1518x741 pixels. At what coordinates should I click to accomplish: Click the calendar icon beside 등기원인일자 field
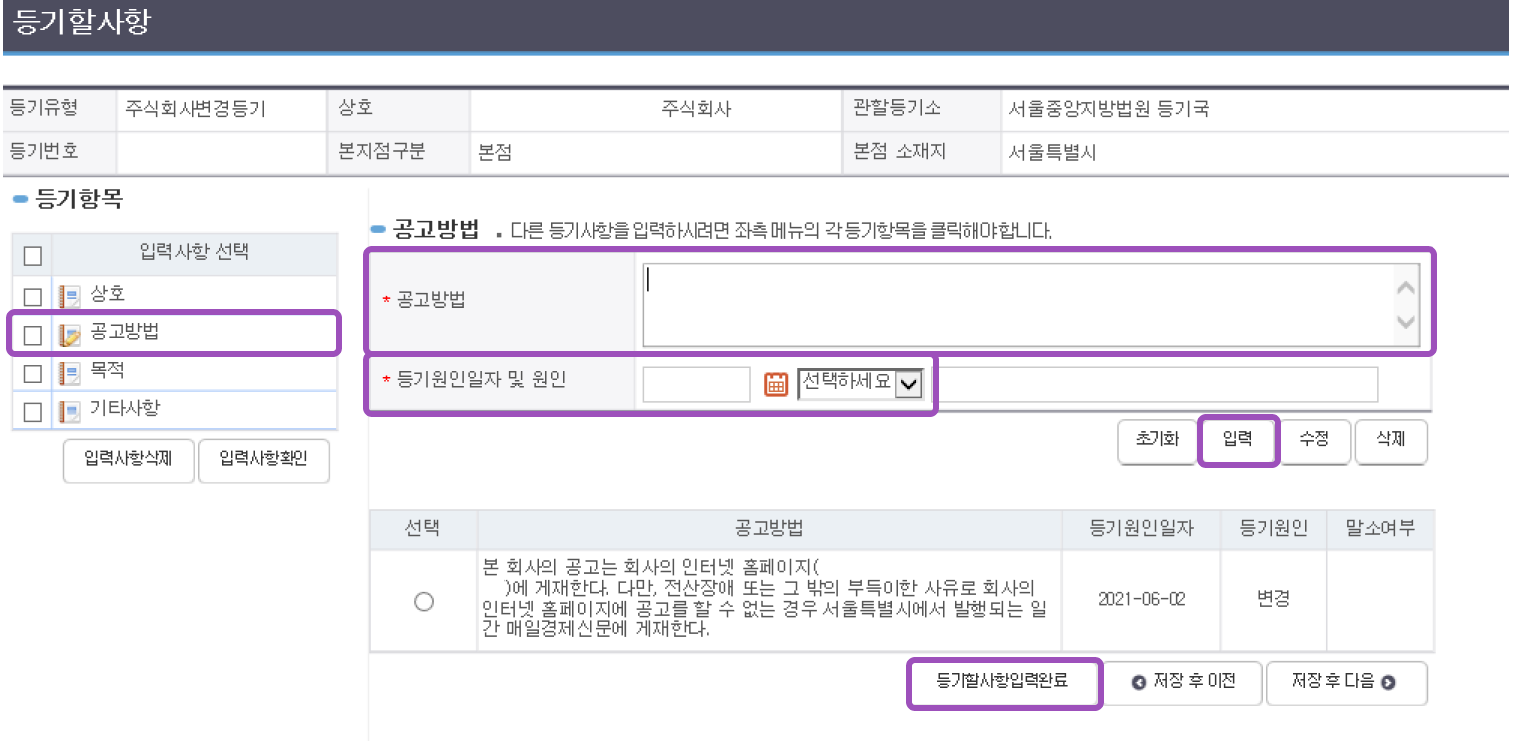point(776,383)
